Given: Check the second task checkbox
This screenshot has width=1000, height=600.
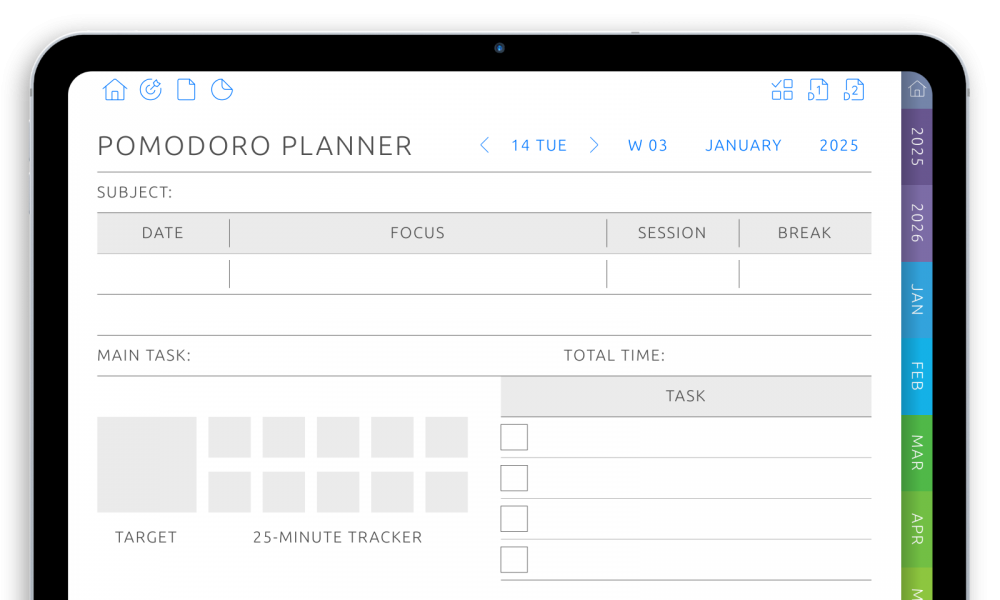Looking at the screenshot, I should [514, 478].
